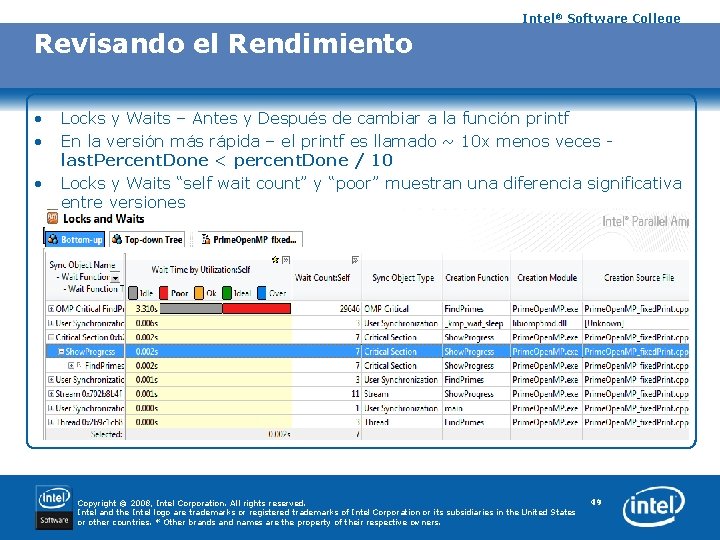Open the PrimeOpenMP fixed... source tab
Viewport: 720px width, 540px height.
pos(250,239)
